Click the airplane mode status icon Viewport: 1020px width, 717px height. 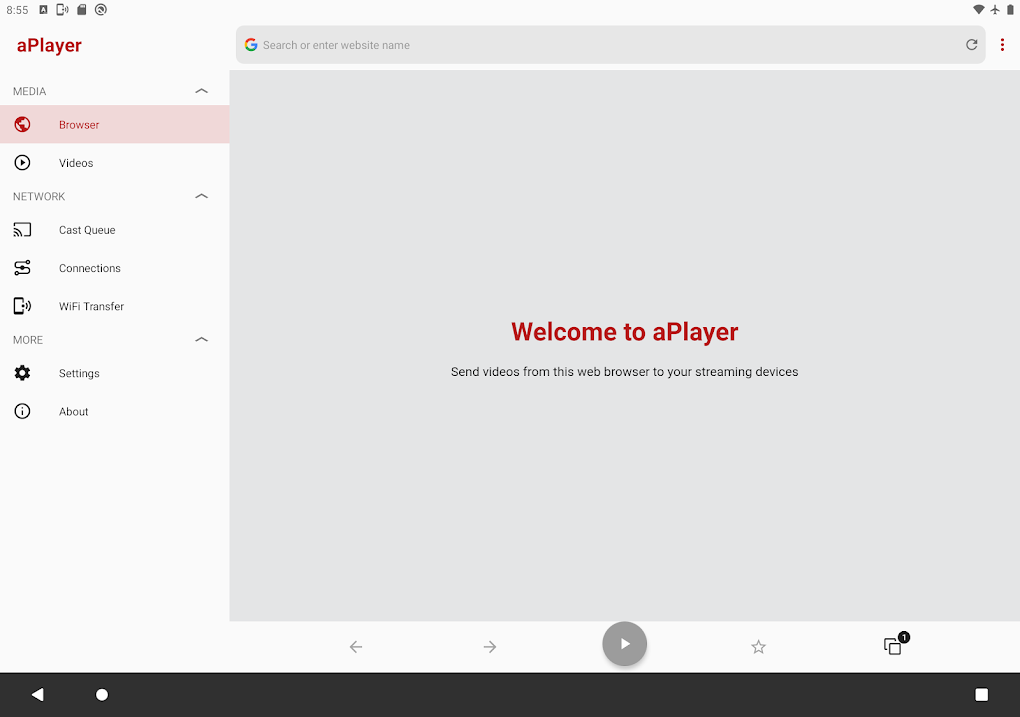pyautogui.click(x=995, y=10)
